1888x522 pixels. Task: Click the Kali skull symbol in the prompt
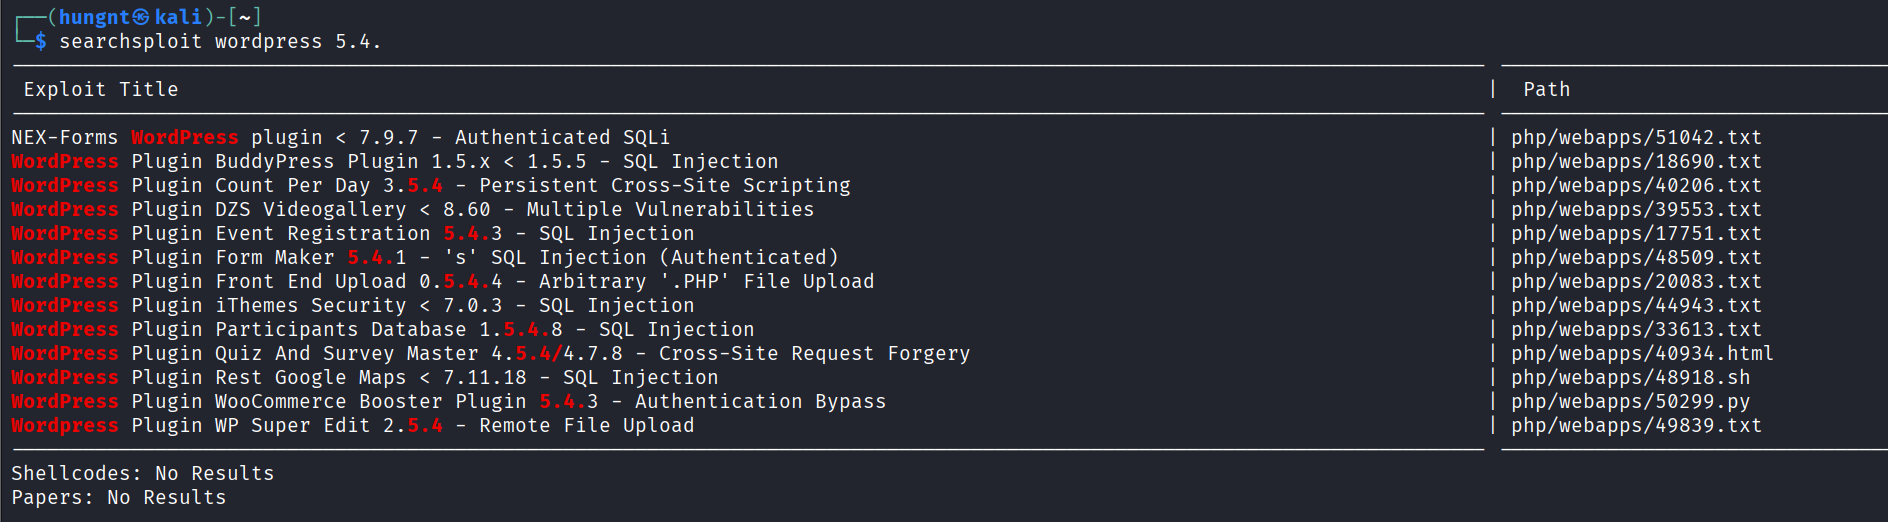[141, 17]
